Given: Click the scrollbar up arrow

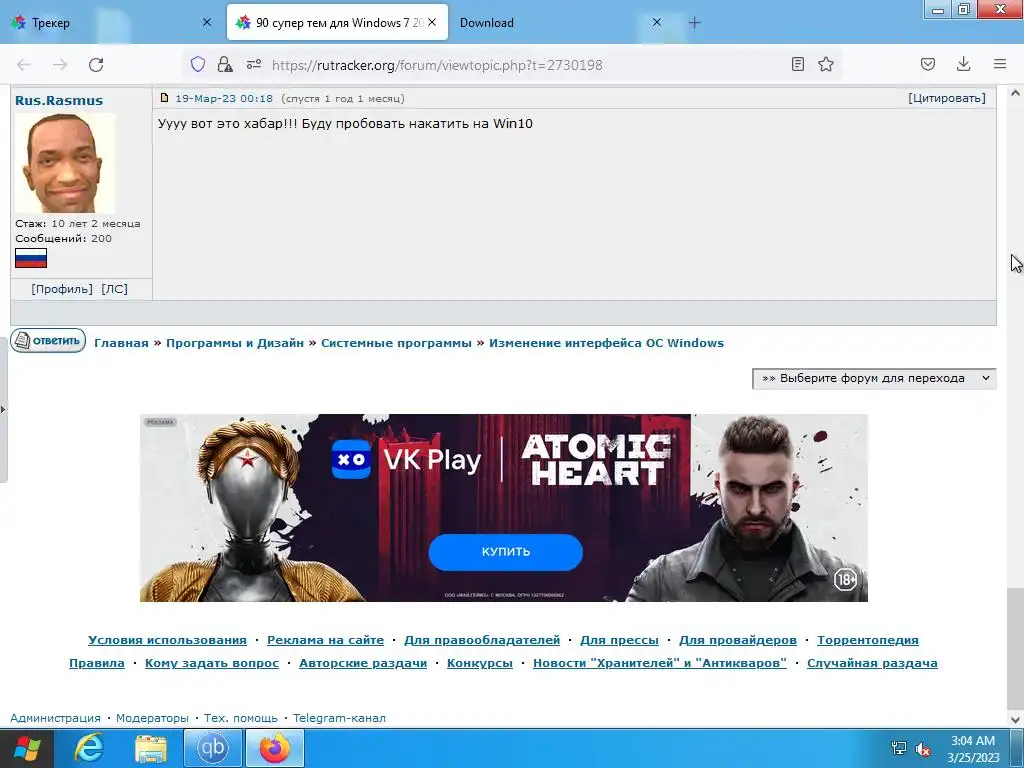Looking at the screenshot, I should [1016, 93].
